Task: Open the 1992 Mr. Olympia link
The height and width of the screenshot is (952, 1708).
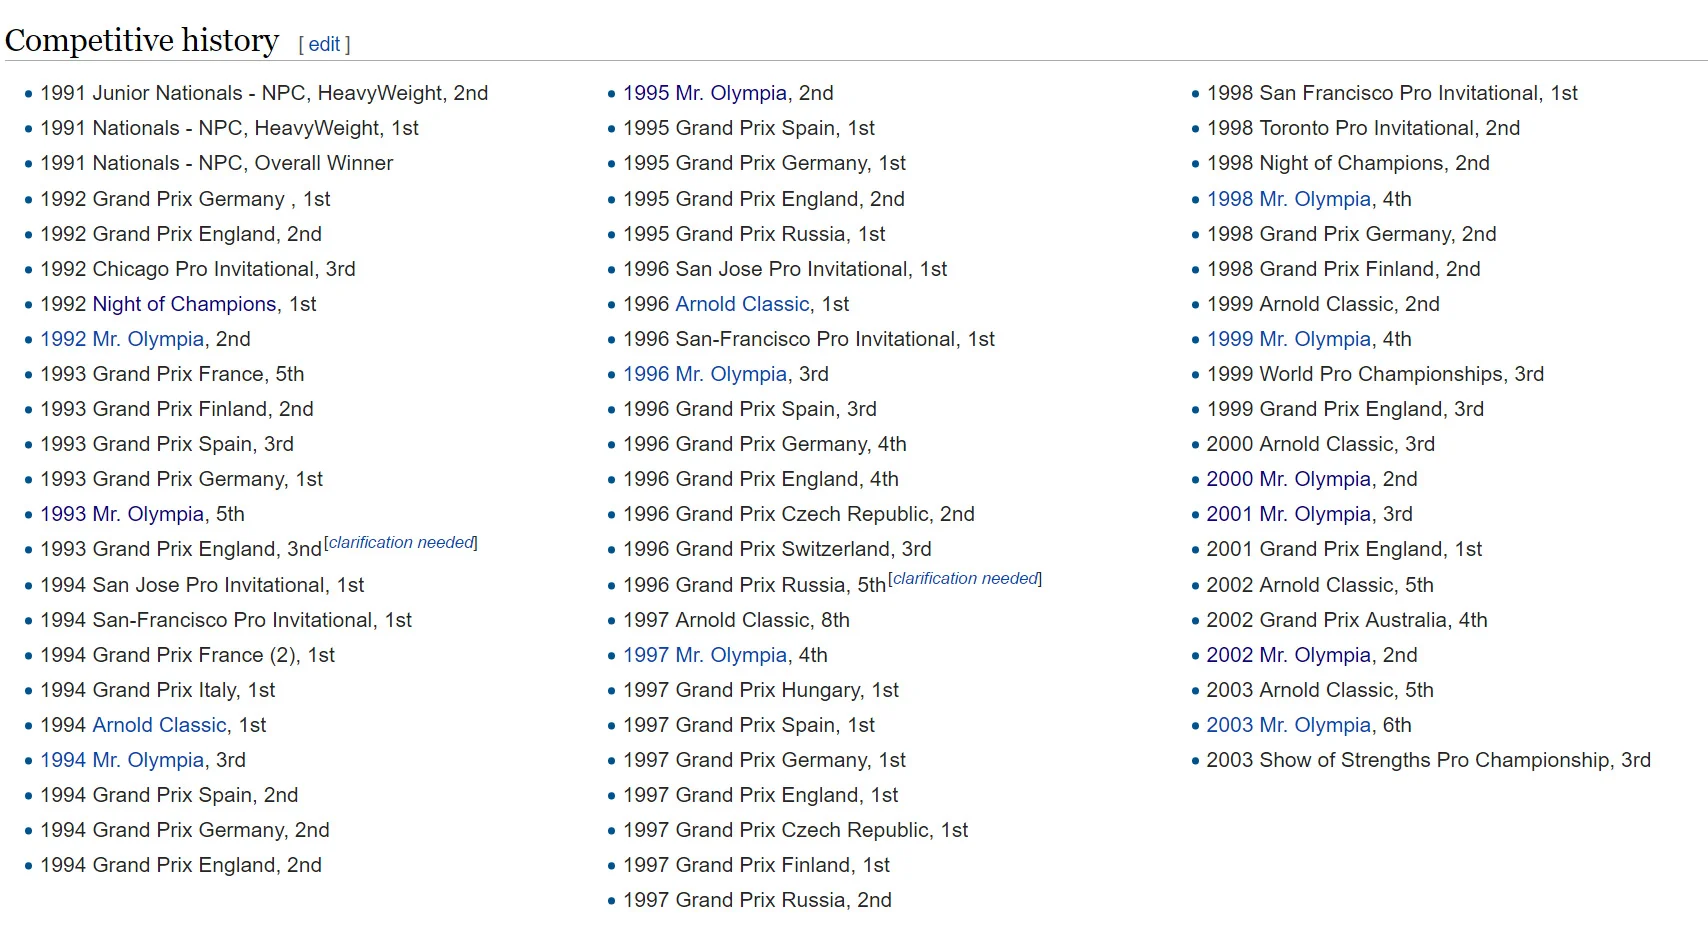Action: [122, 339]
